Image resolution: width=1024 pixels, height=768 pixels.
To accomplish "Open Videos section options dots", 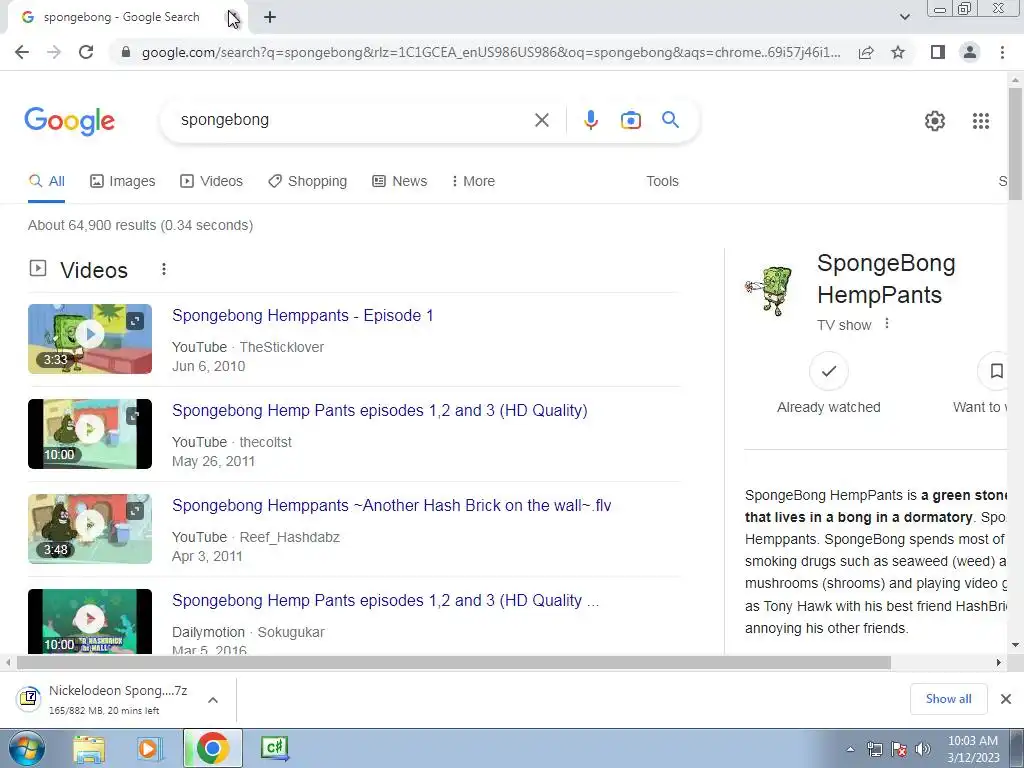I will point(164,269).
